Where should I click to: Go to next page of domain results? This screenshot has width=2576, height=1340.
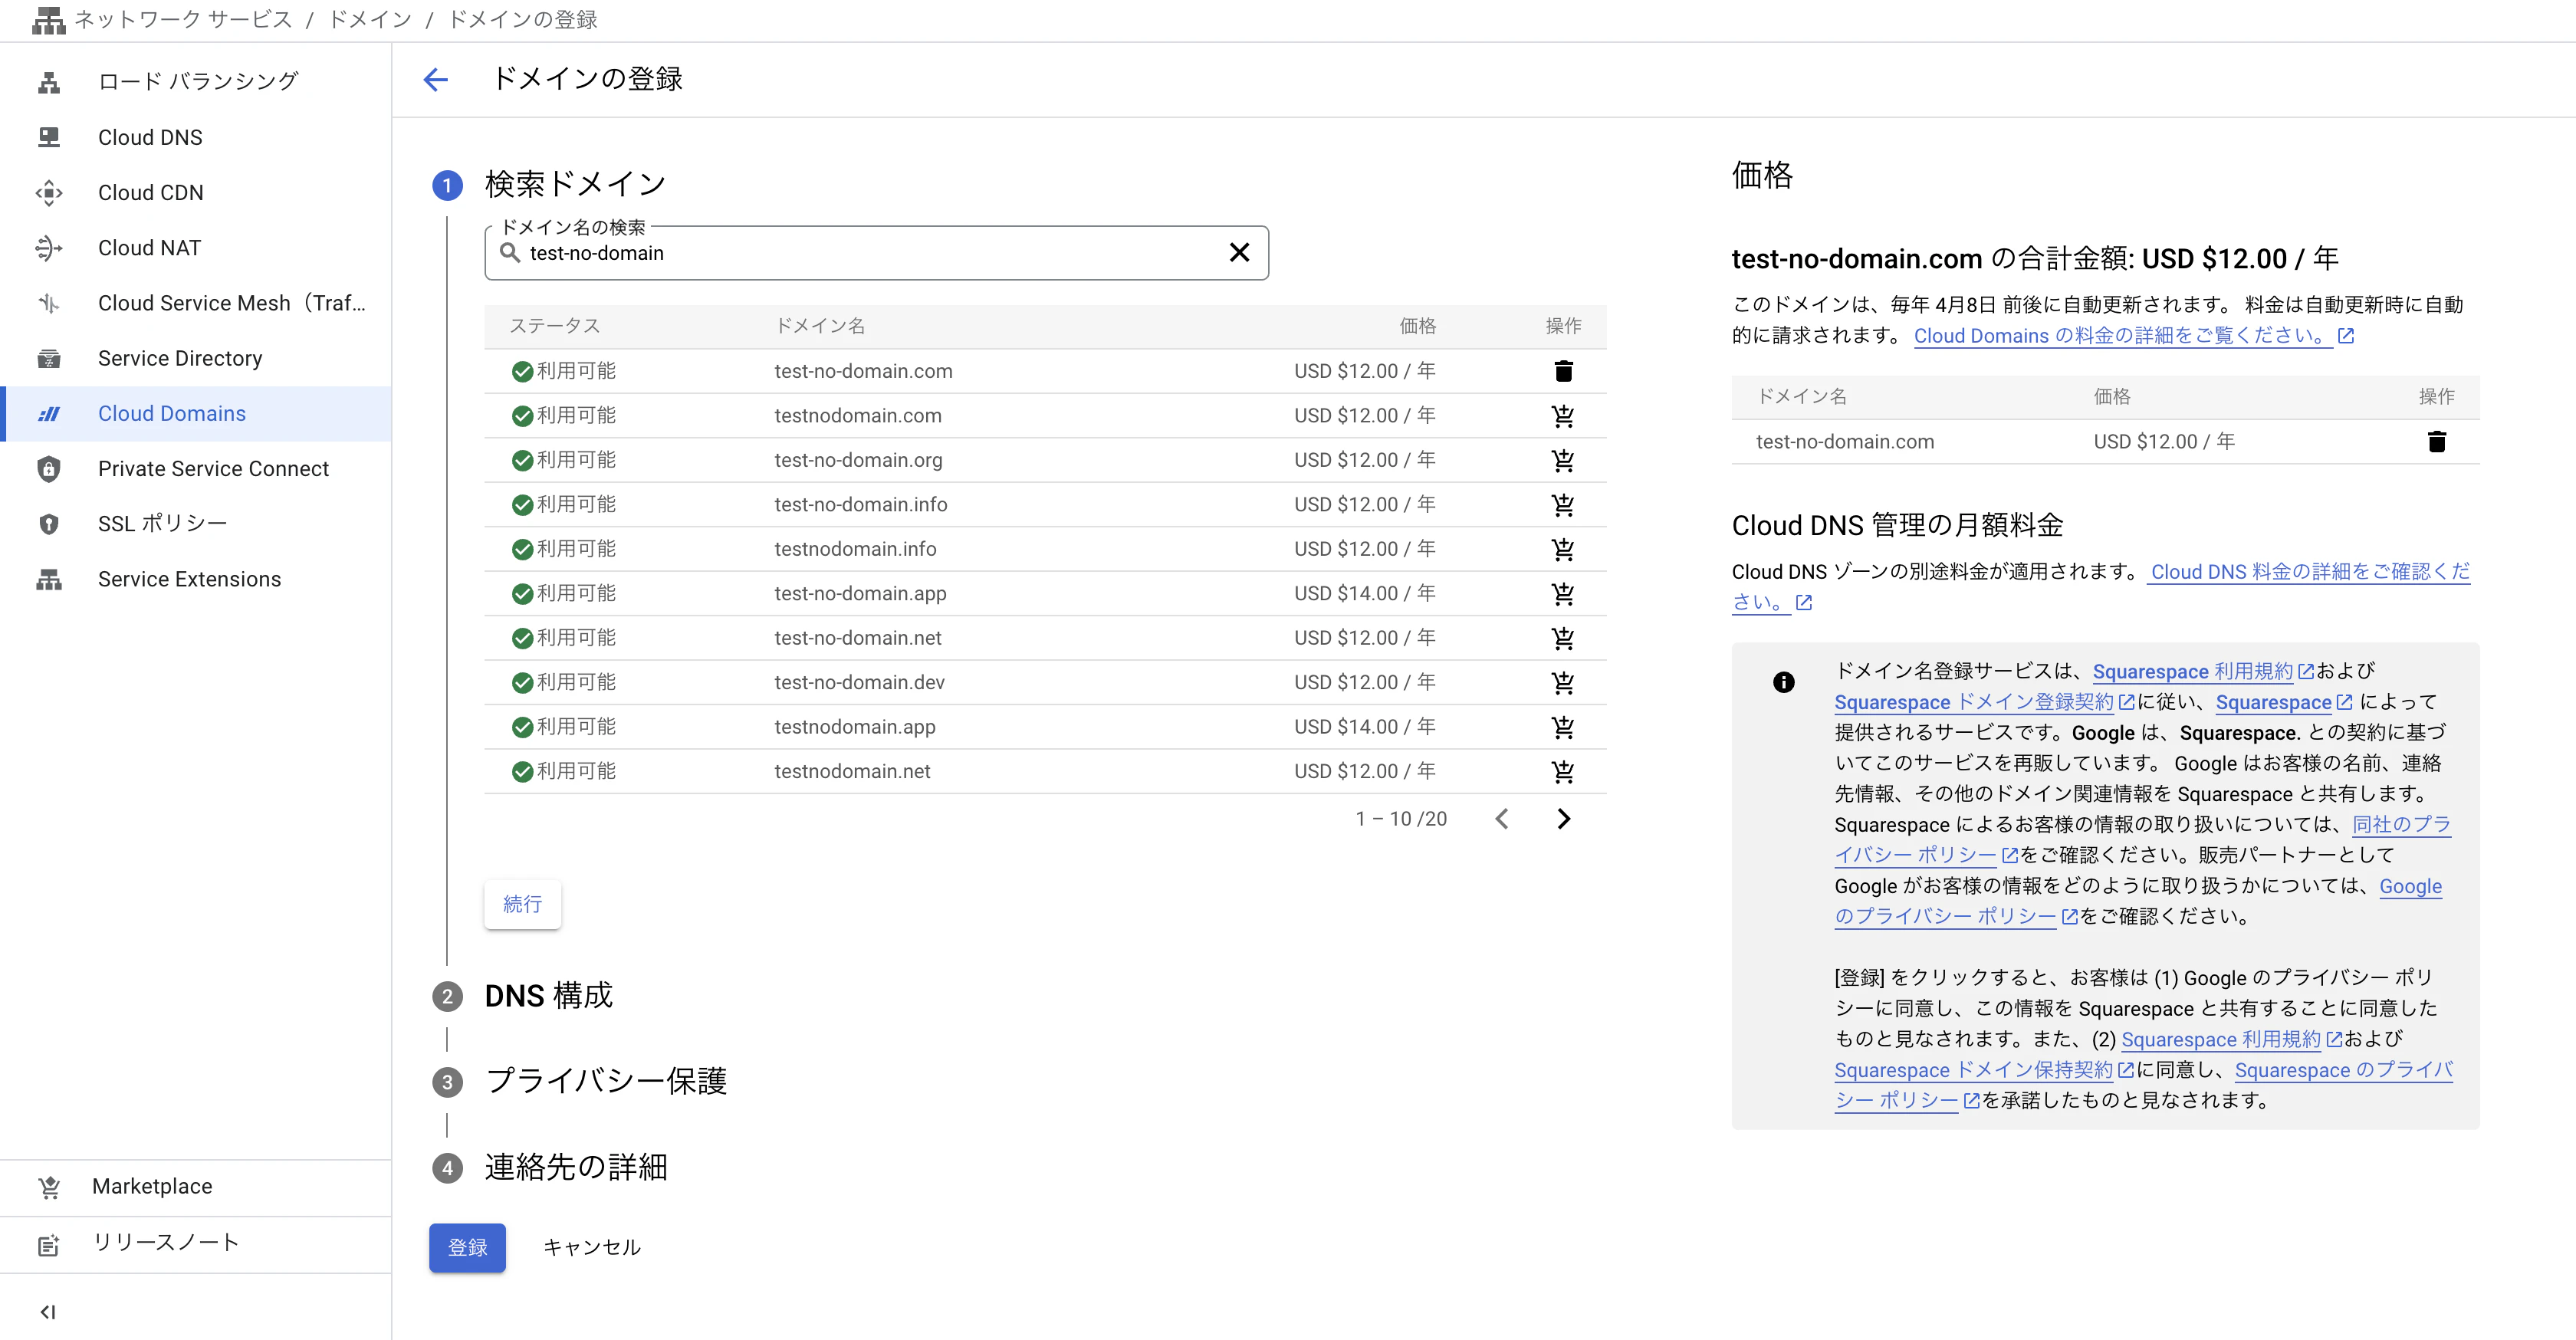(x=1564, y=819)
